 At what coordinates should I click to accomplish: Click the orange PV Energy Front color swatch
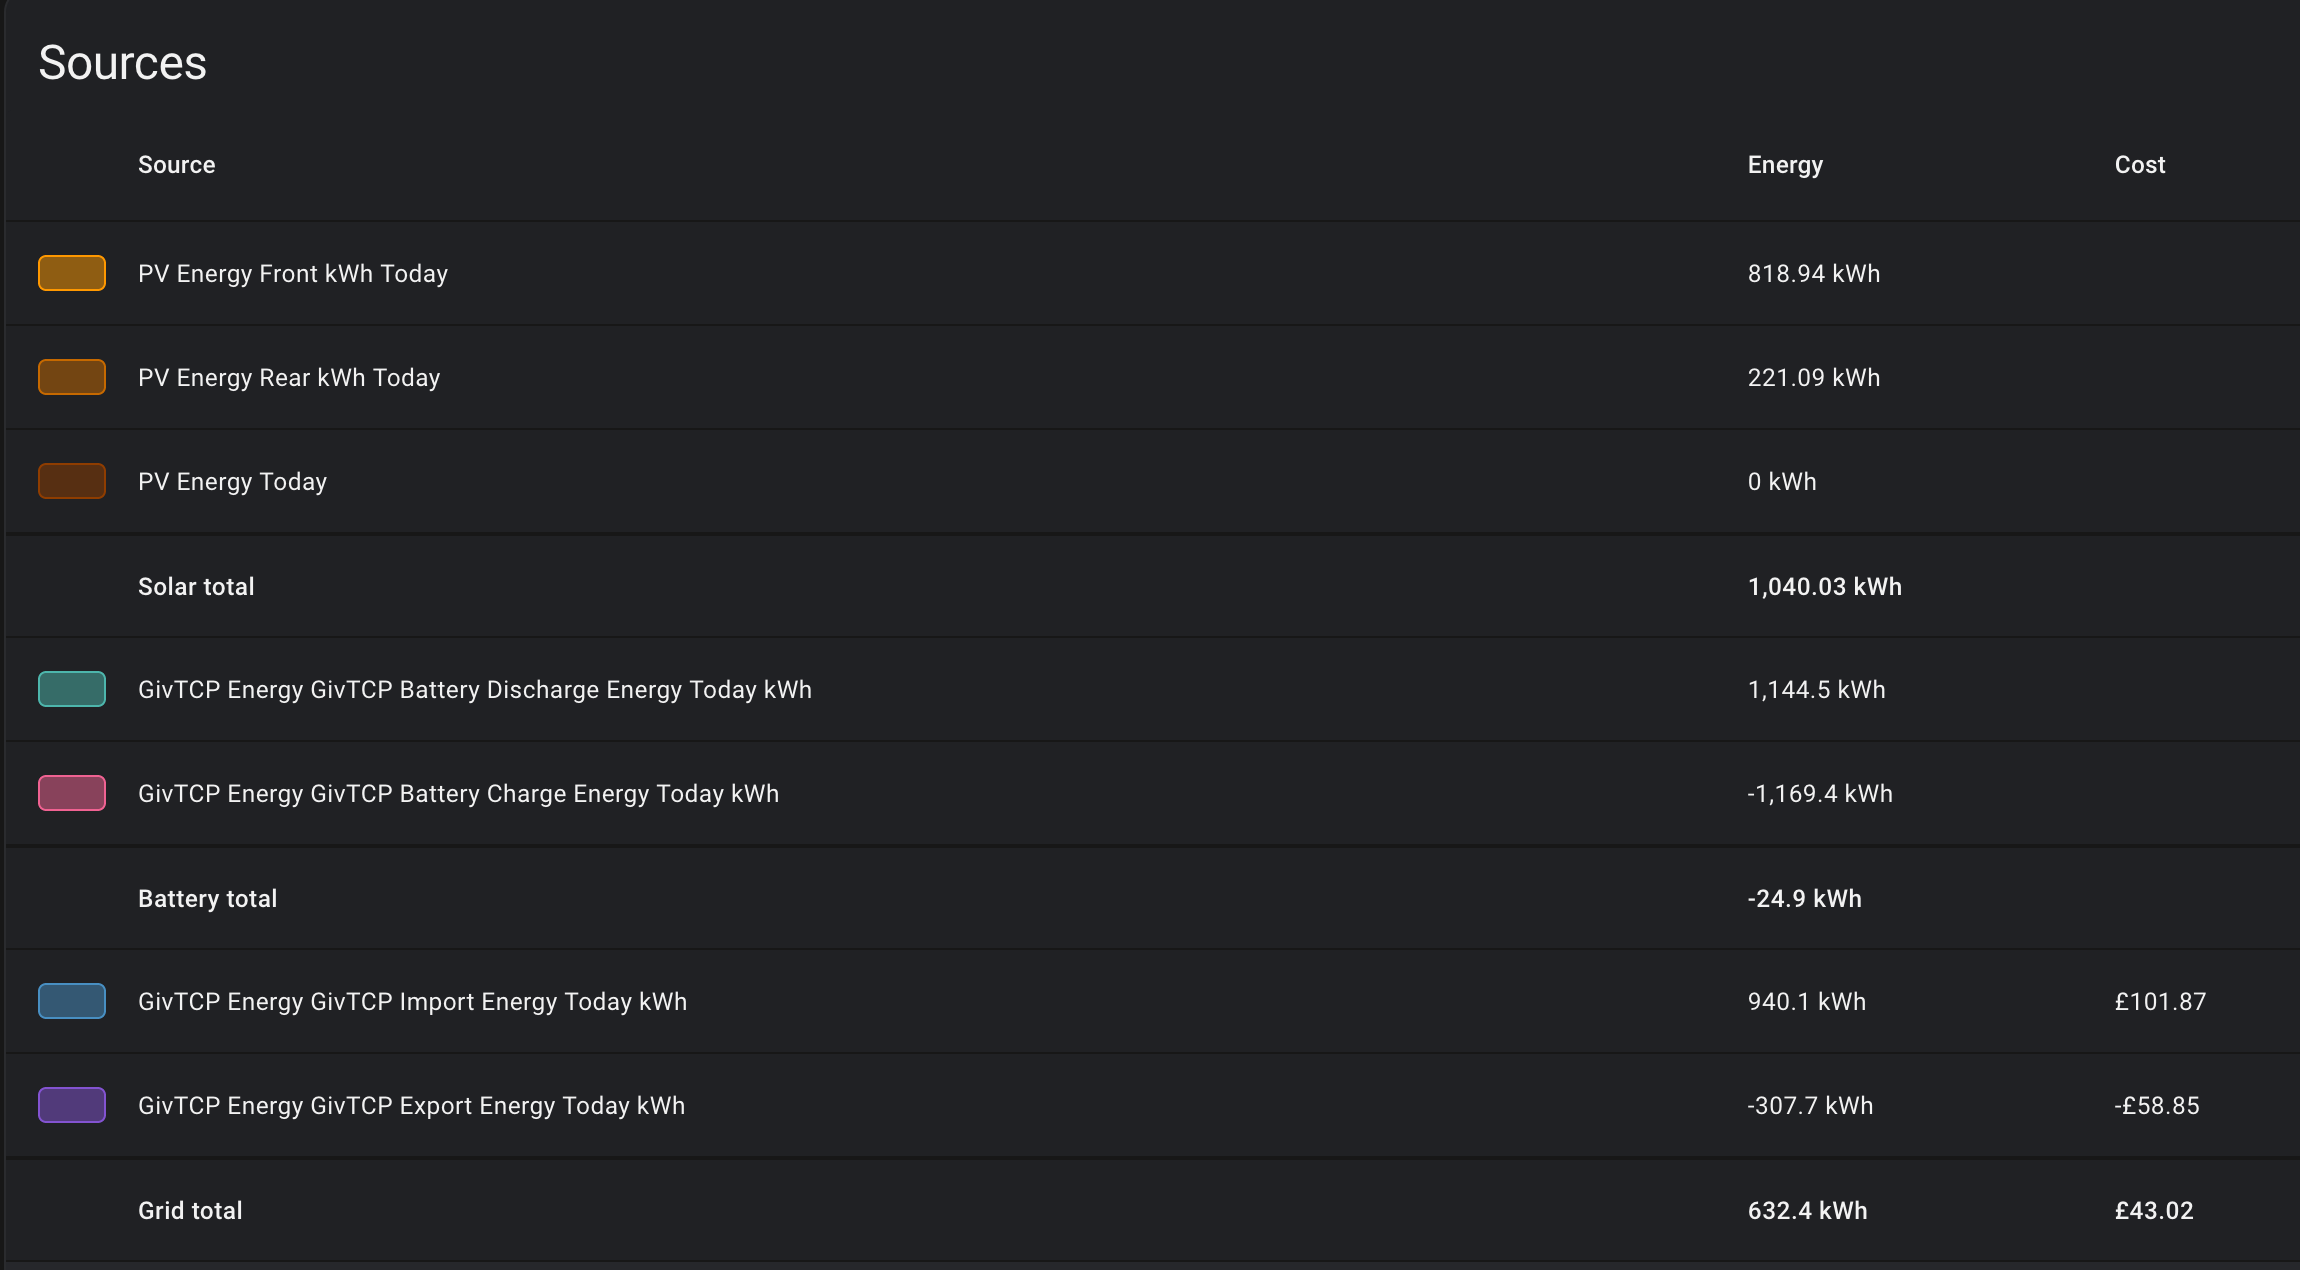(x=72, y=273)
